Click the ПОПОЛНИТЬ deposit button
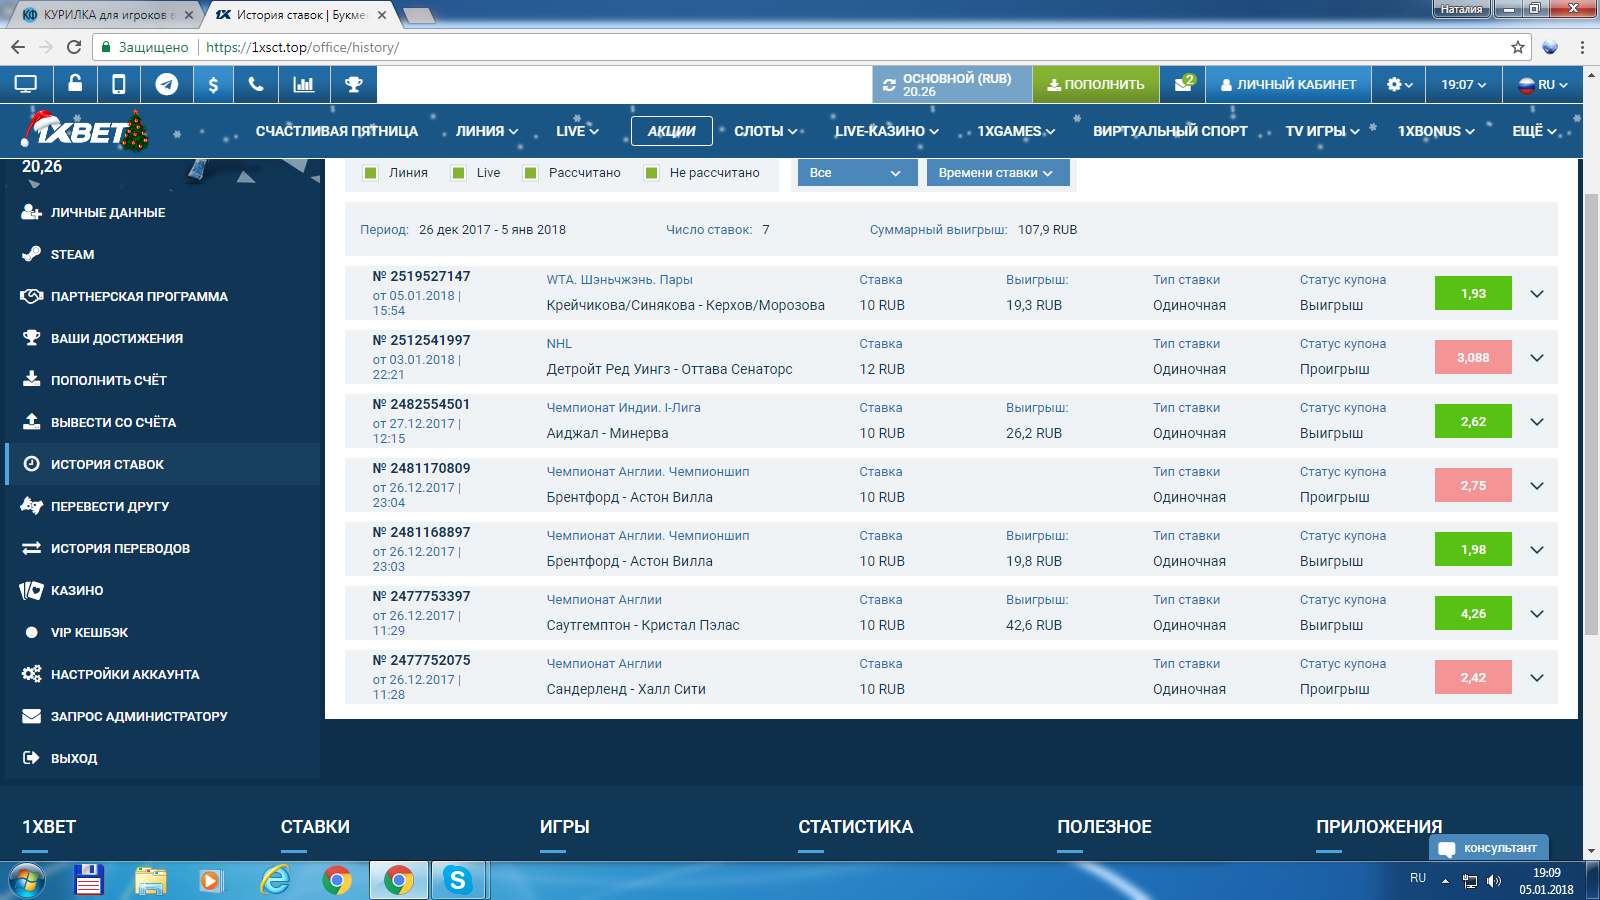Viewport: 1600px width, 900px height. point(1096,85)
